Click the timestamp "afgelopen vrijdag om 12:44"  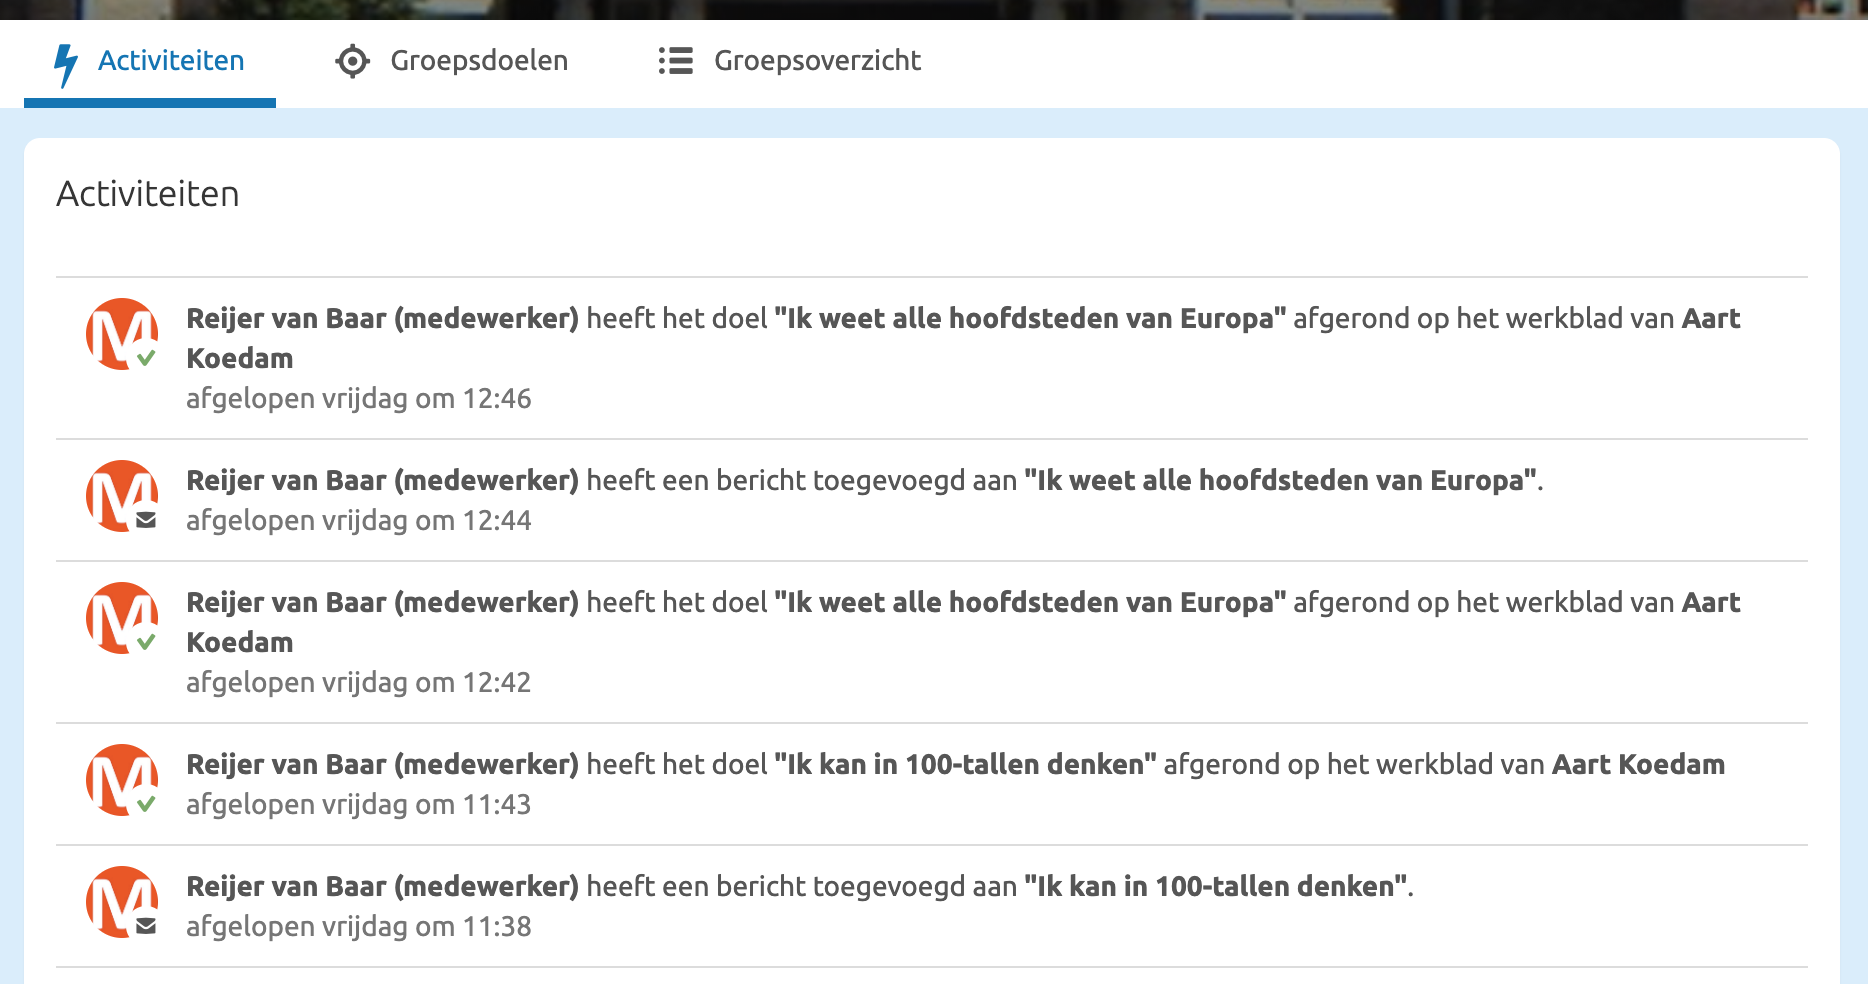click(x=359, y=521)
